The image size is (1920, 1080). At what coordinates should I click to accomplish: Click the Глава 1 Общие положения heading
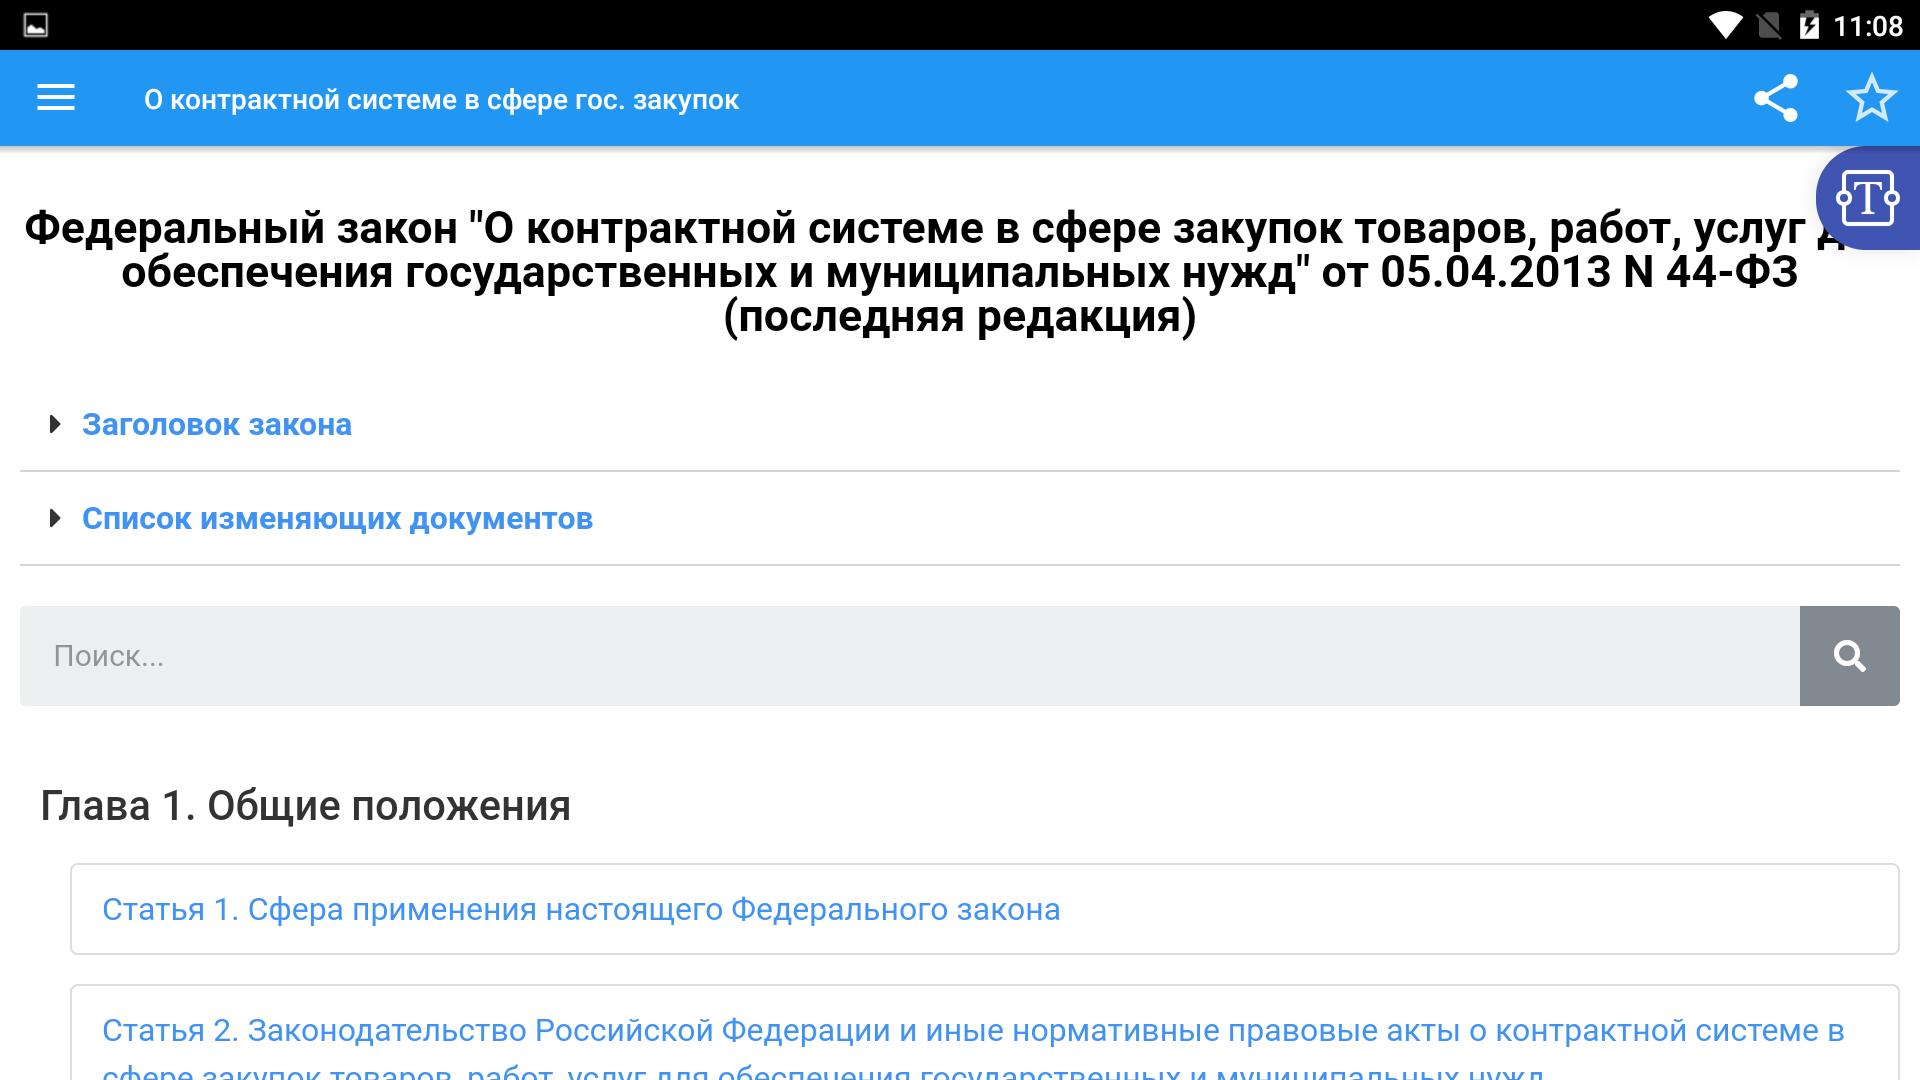click(305, 806)
